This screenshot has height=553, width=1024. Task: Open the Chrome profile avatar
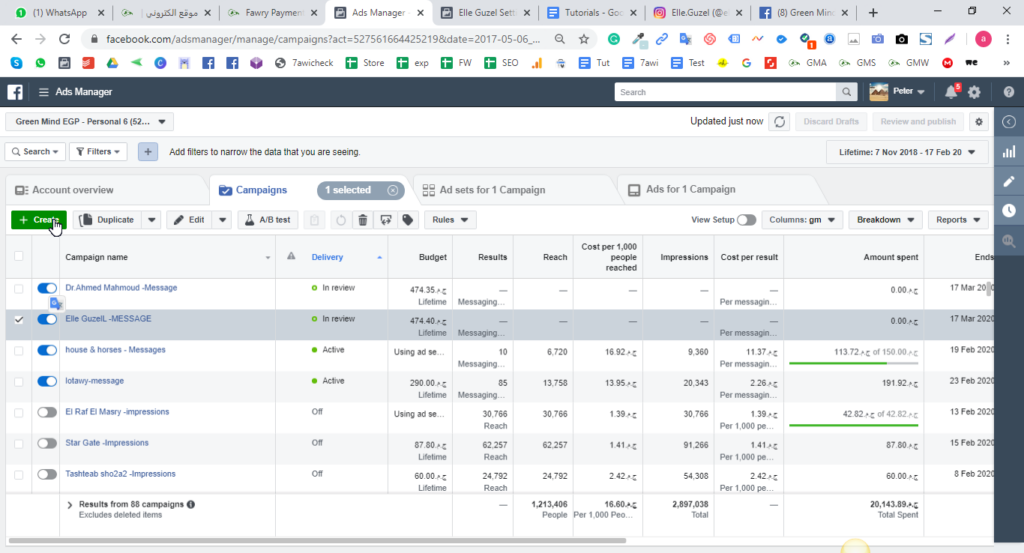tap(983, 39)
